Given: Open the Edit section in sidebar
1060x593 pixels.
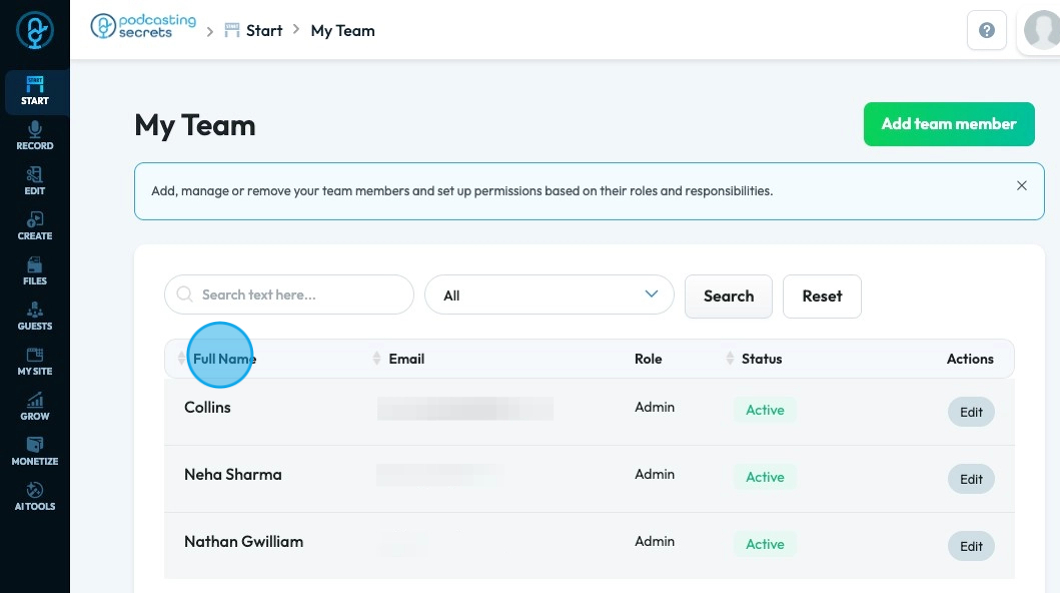Looking at the screenshot, I should [35, 181].
